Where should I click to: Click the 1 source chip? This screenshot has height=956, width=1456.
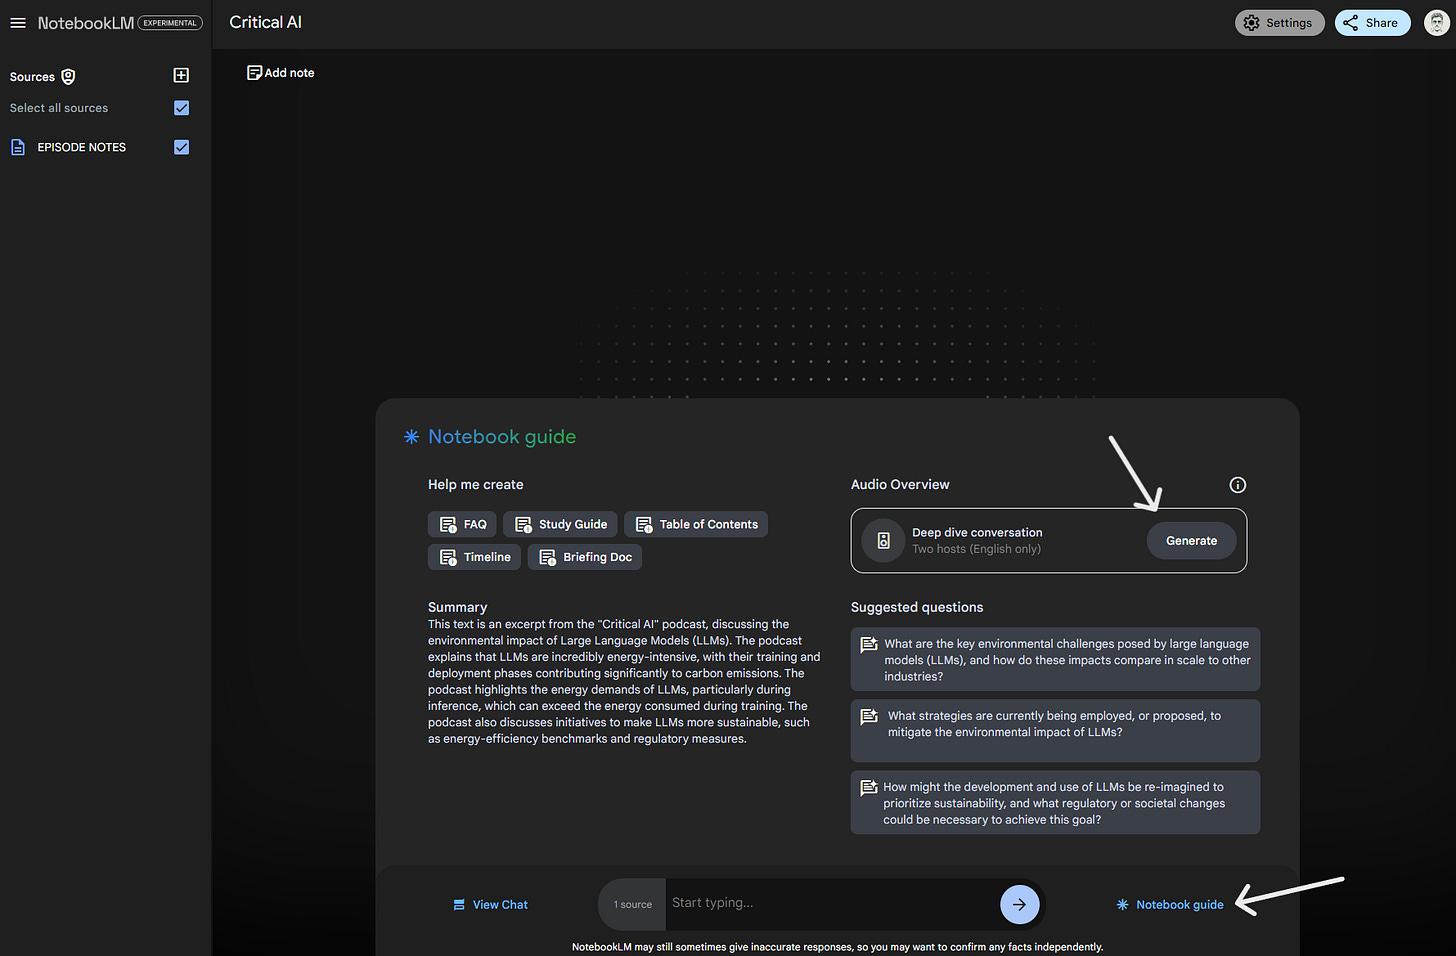(x=633, y=905)
